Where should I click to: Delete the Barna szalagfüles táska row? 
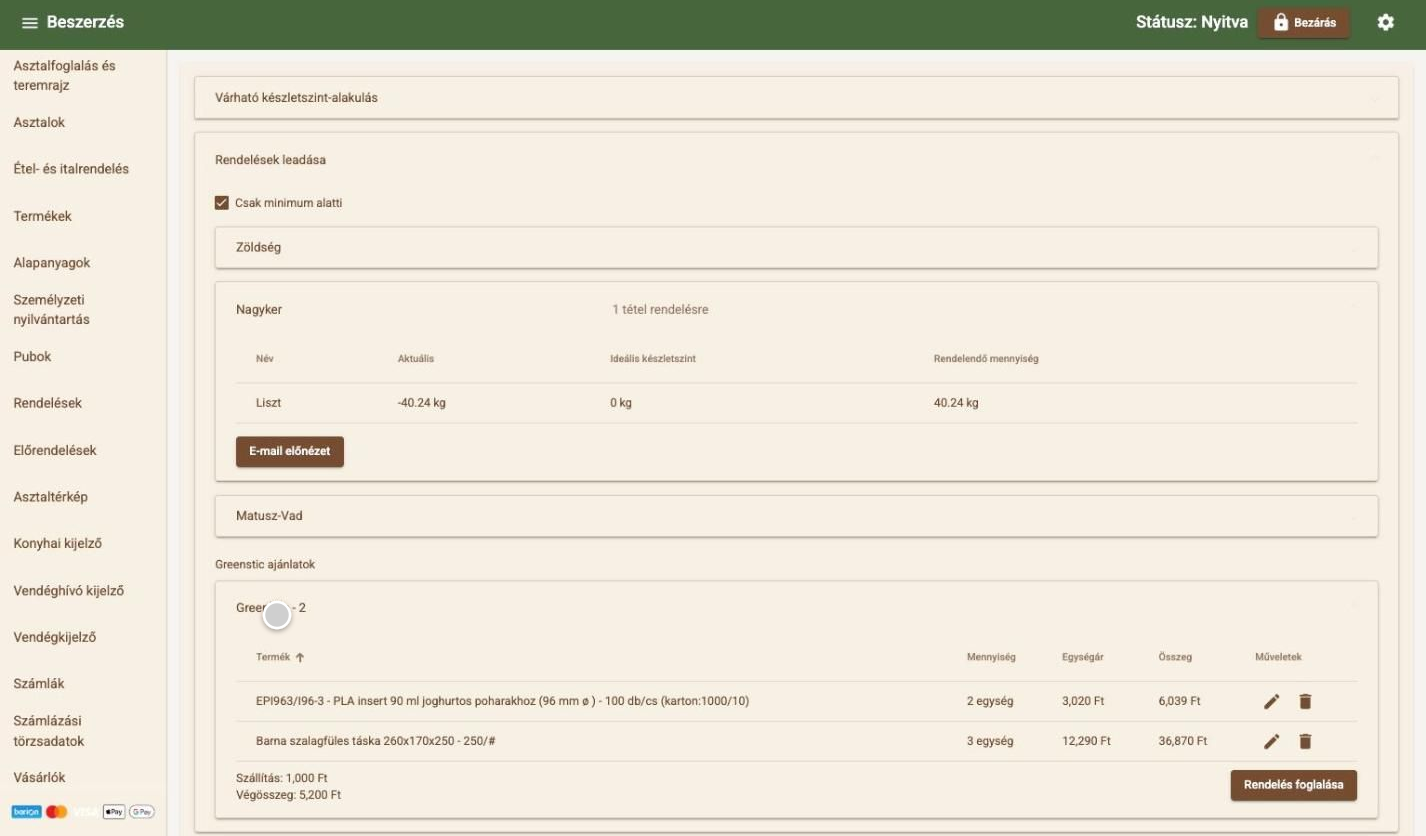(1305, 742)
